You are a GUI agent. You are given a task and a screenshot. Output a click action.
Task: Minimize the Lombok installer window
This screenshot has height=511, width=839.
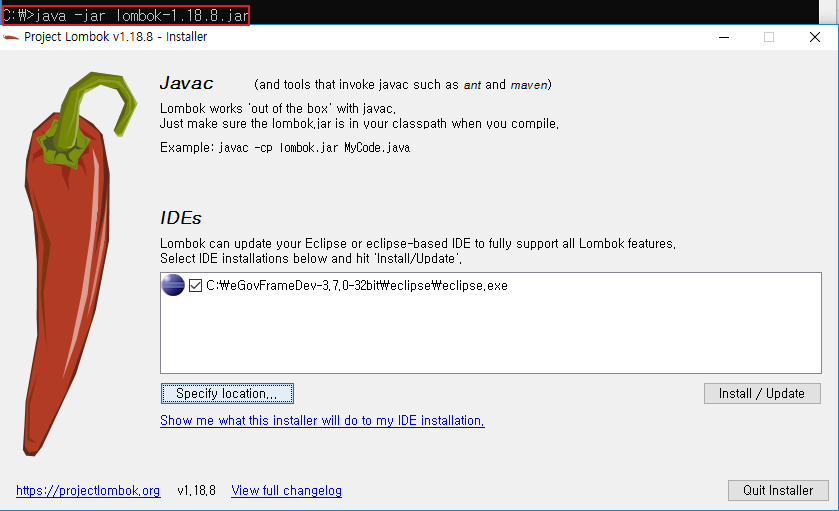click(724, 37)
